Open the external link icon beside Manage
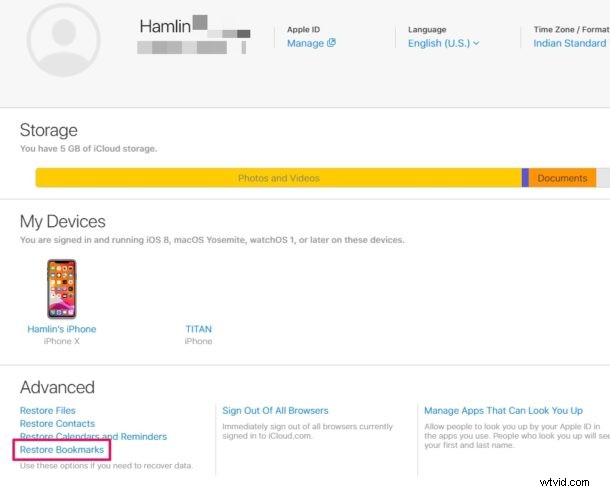Image resolution: width=610 pixels, height=492 pixels. (x=331, y=42)
